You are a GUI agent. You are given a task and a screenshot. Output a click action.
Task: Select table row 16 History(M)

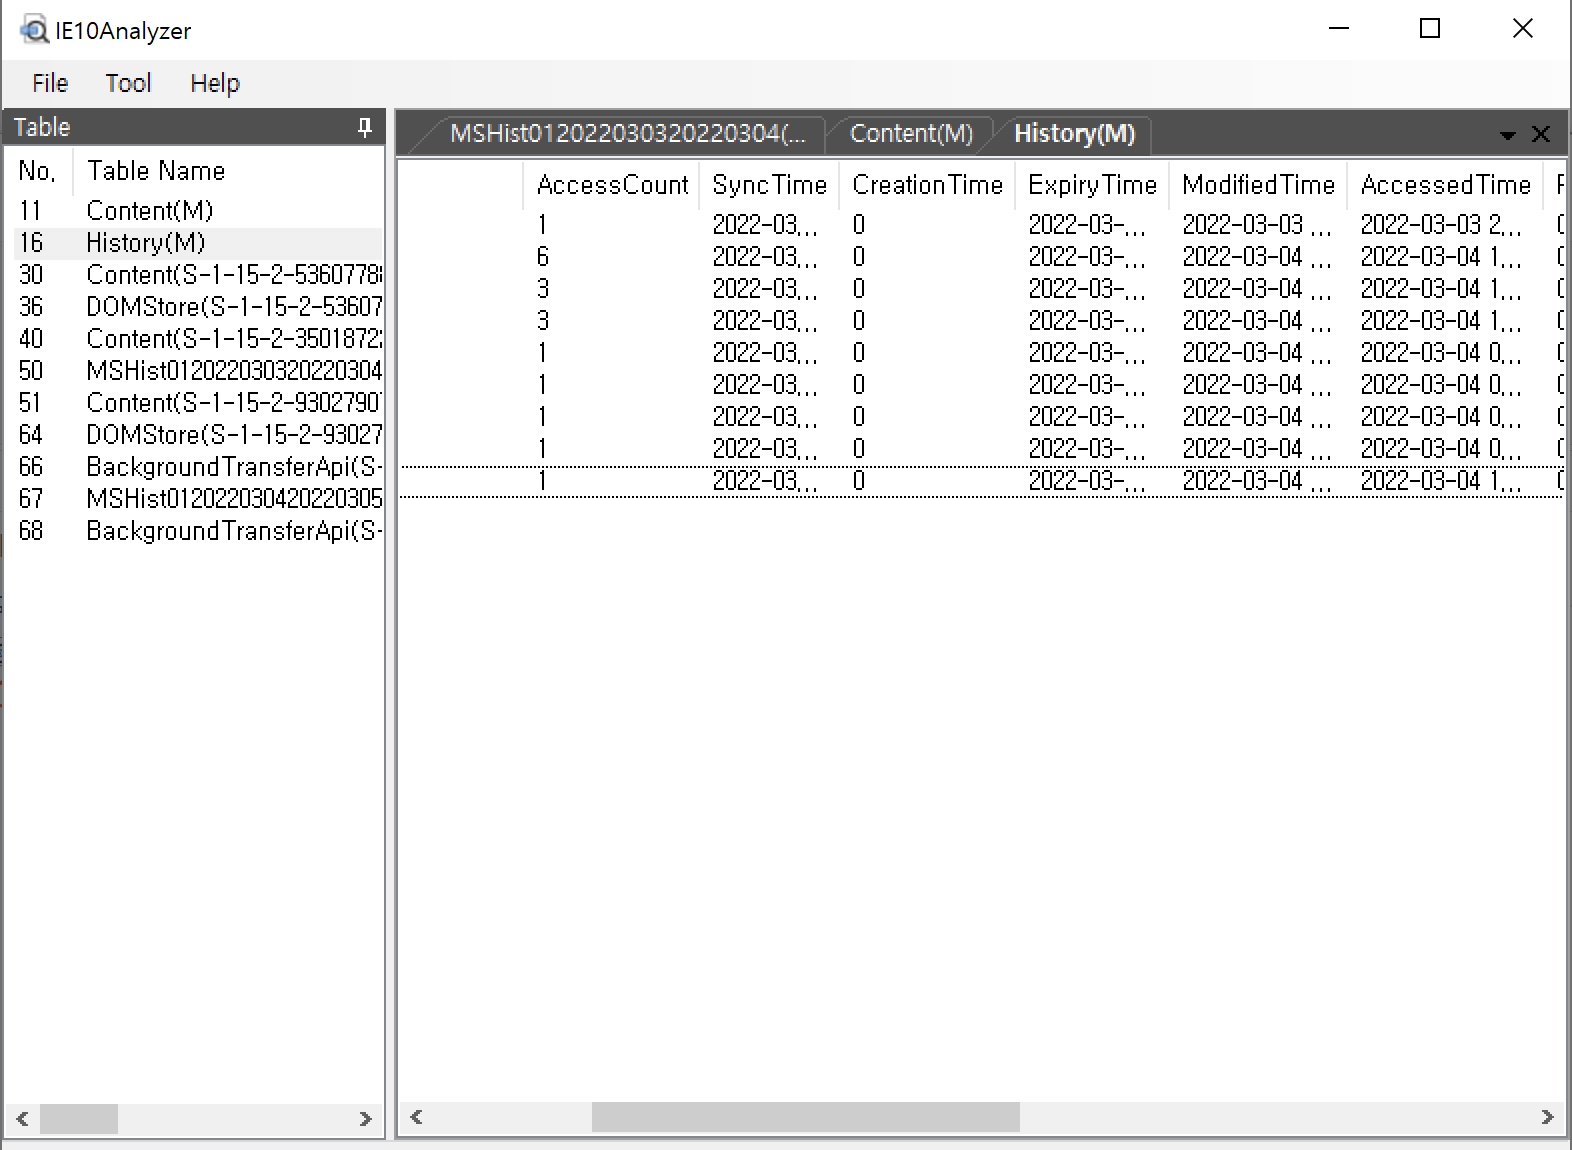198,242
